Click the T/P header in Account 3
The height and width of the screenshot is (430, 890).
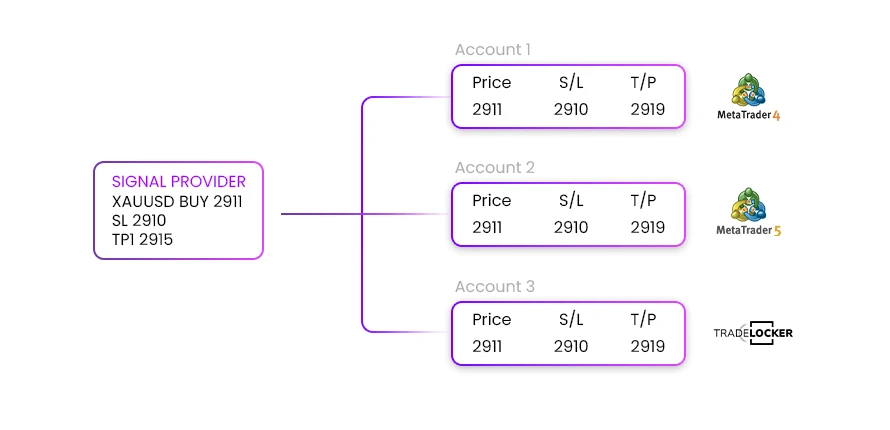(643, 320)
